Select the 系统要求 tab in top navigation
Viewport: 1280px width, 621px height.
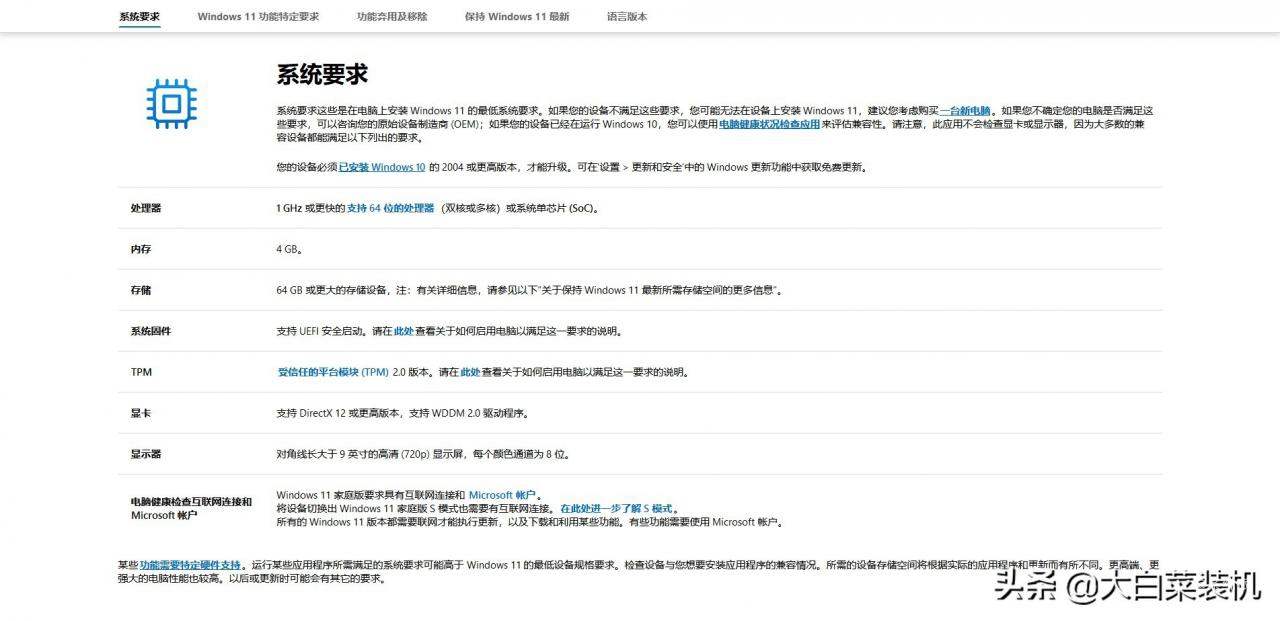[139, 17]
